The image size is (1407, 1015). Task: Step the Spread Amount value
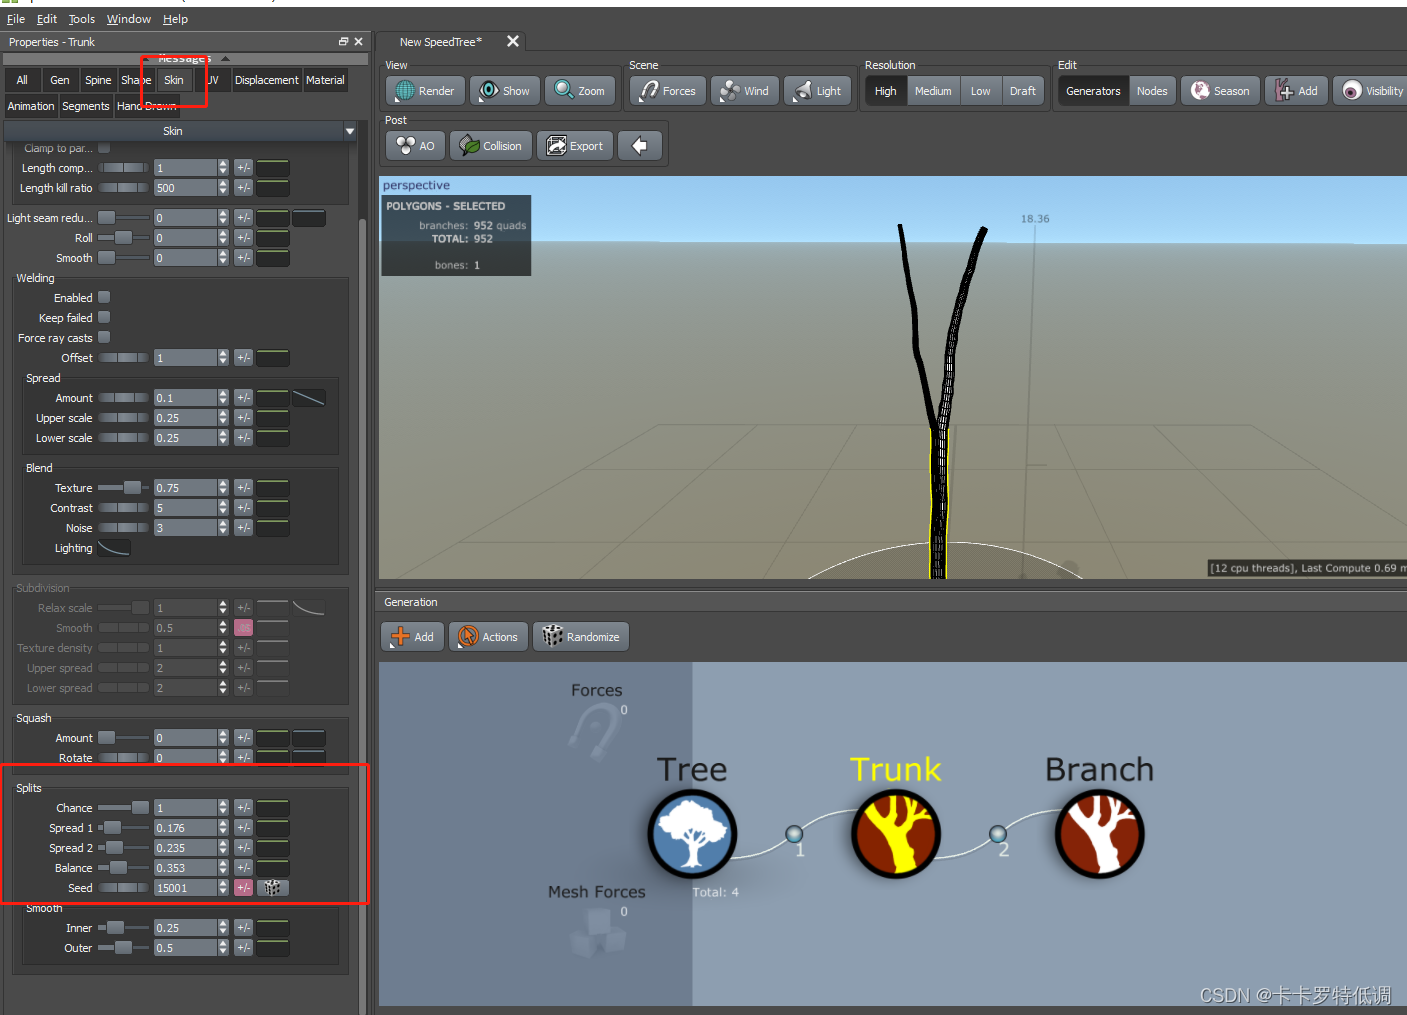223,398
